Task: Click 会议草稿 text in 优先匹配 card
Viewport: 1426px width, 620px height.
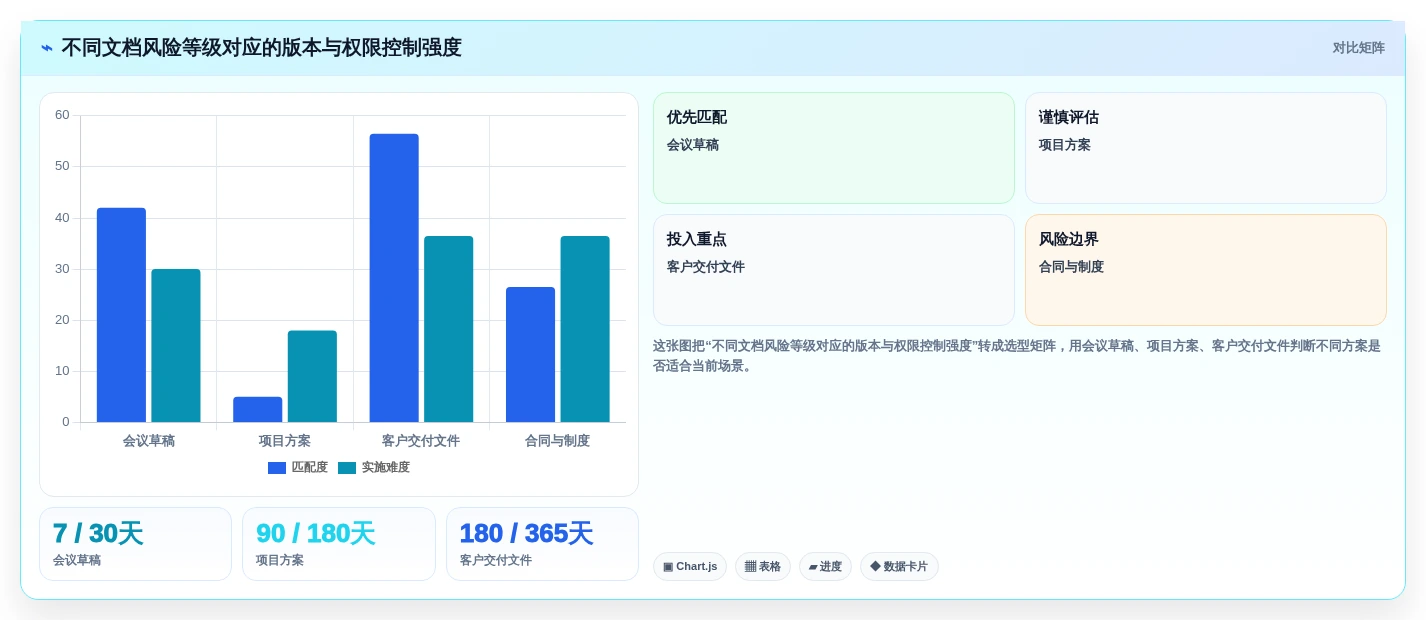Action: (x=693, y=145)
